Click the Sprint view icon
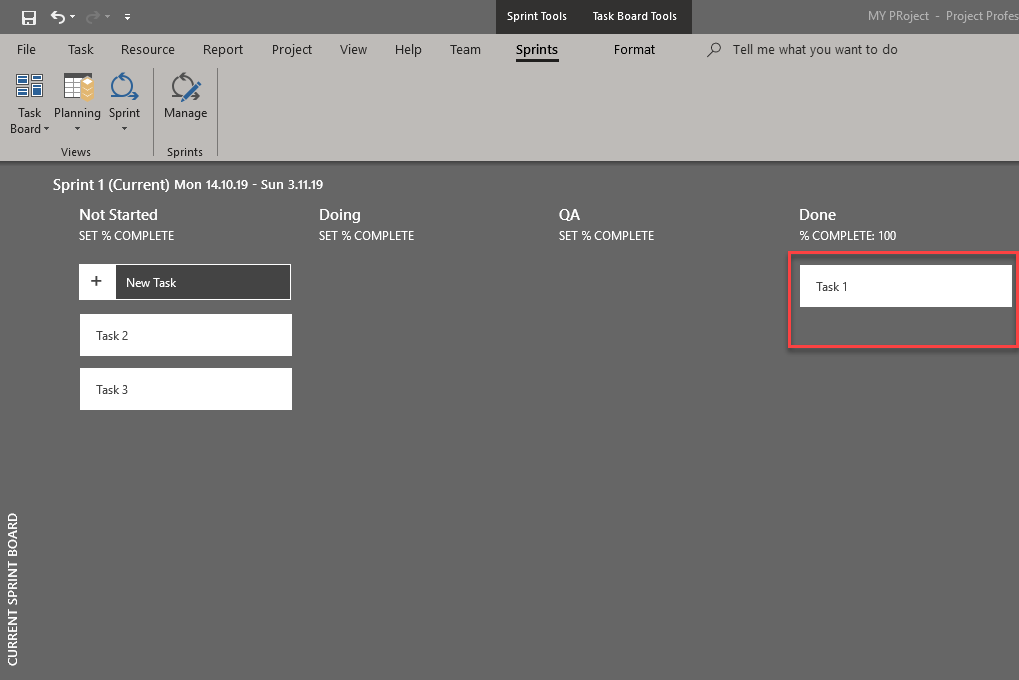The image size is (1019, 680). [x=124, y=87]
